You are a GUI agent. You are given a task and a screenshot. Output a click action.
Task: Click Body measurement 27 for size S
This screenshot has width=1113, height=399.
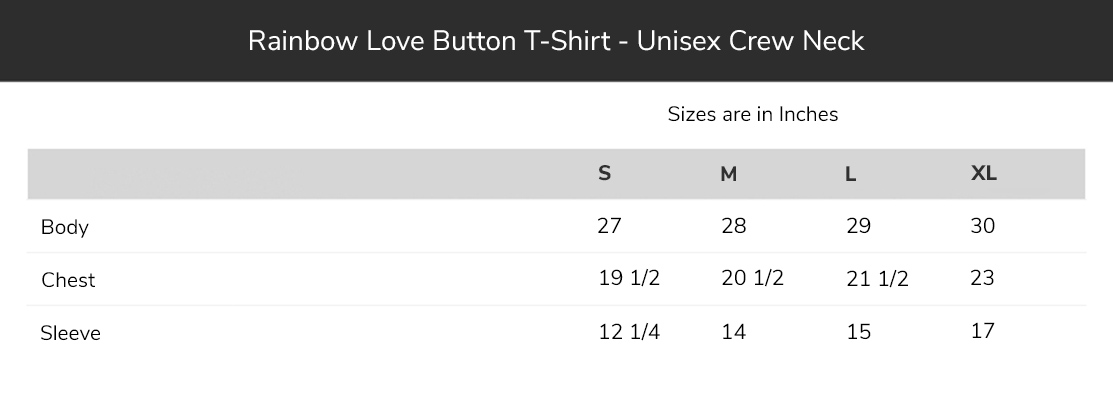[610, 226]
